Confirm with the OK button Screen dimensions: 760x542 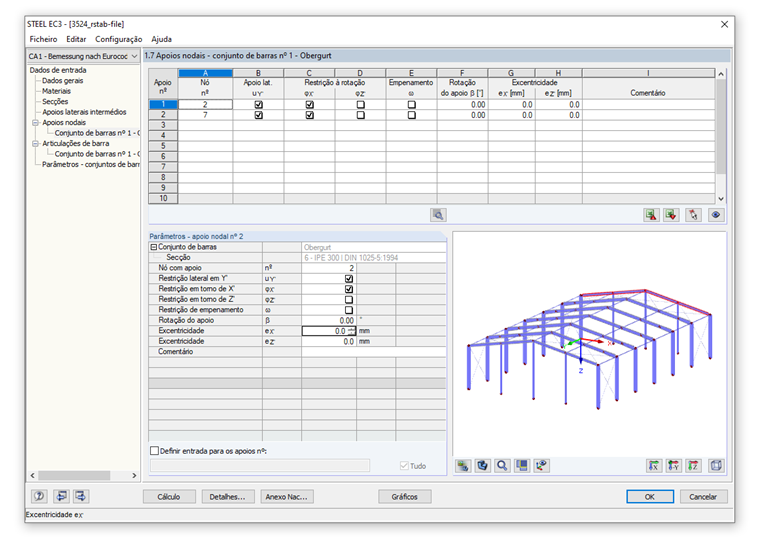(650, 496)
